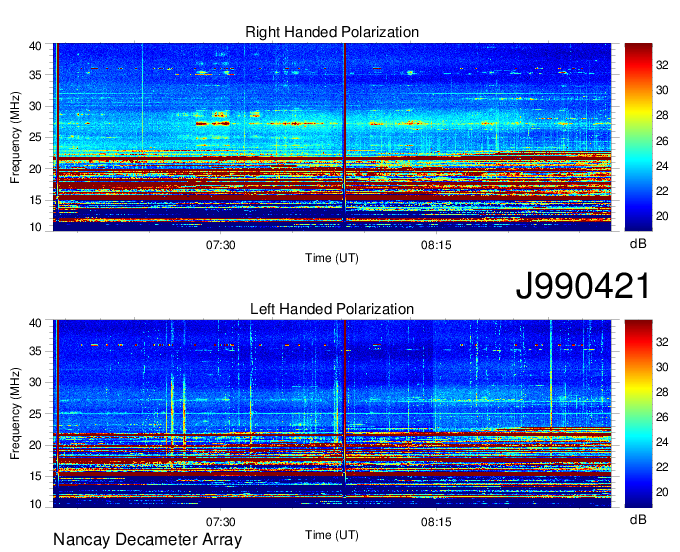Click the 30 MHz tick on top plot

(x=35, y=106)
